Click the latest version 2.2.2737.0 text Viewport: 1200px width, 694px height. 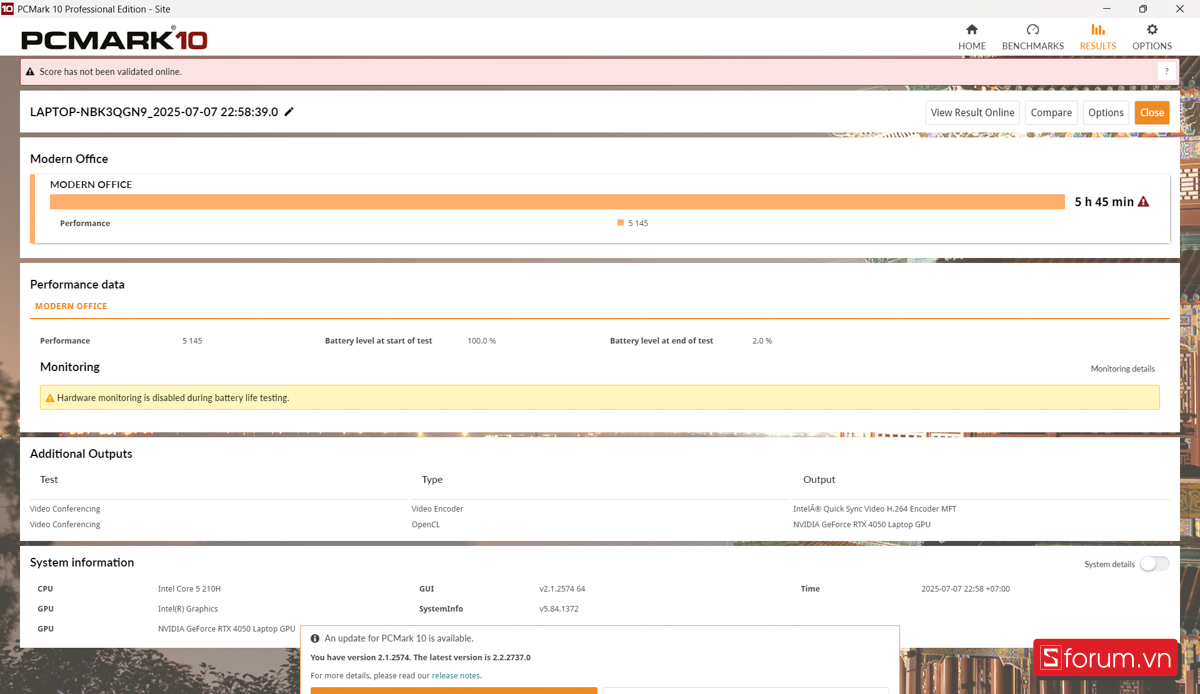470,658
